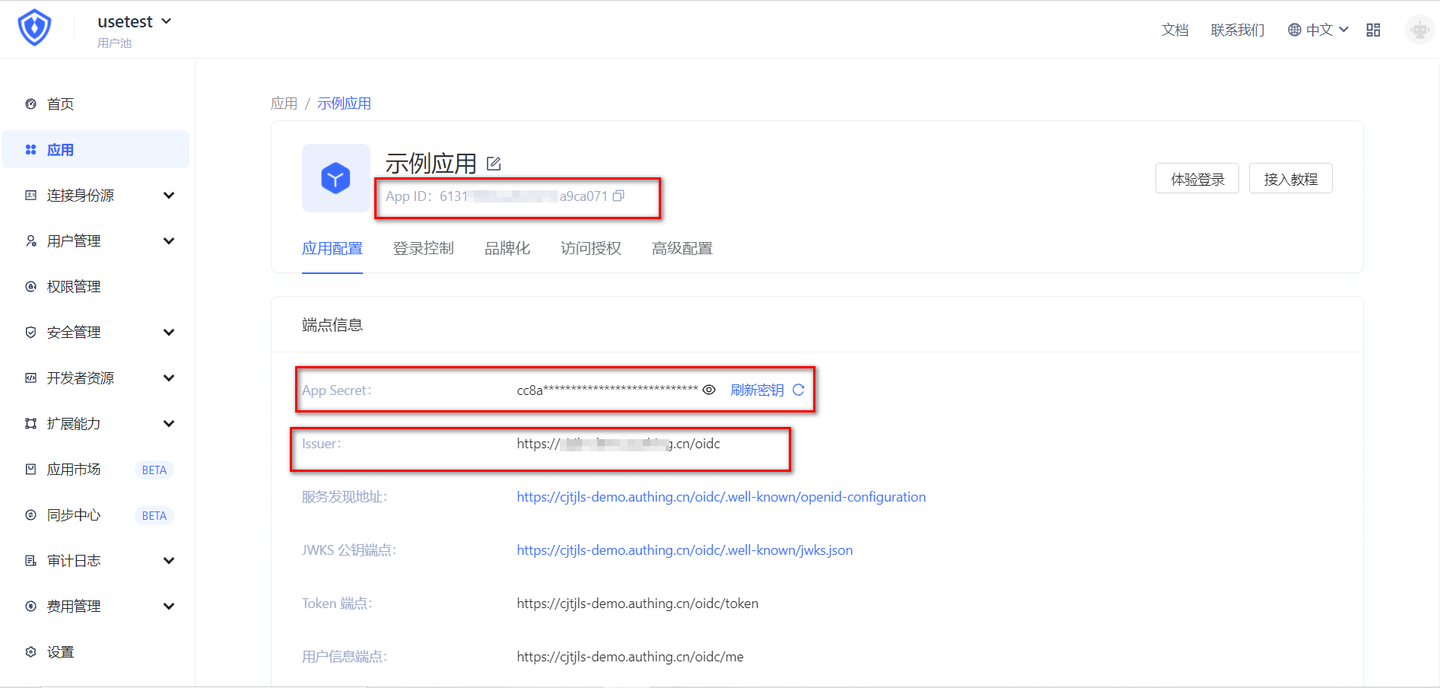The height and width of the screenshot is (688, 1440).
Task: Switch to the 品牌化 tab
Action: [507, 248]
